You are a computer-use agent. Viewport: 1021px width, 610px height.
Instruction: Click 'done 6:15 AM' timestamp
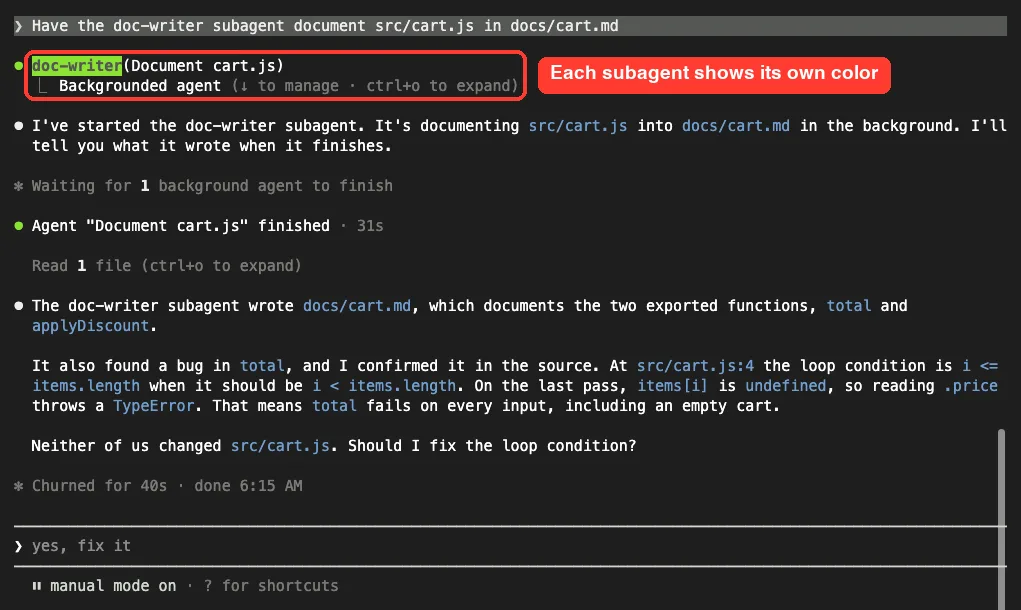click(248, 486)
